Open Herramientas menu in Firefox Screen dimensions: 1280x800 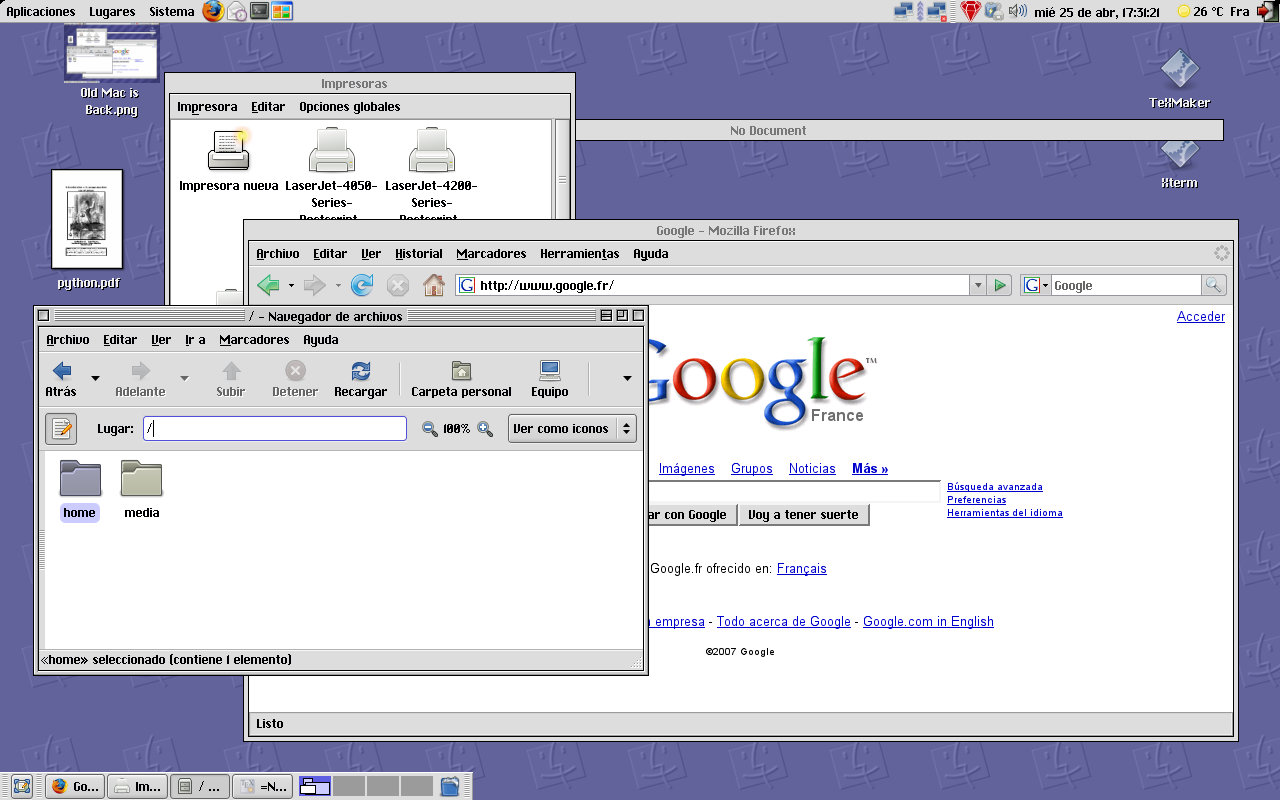click(x=579, y=254)
